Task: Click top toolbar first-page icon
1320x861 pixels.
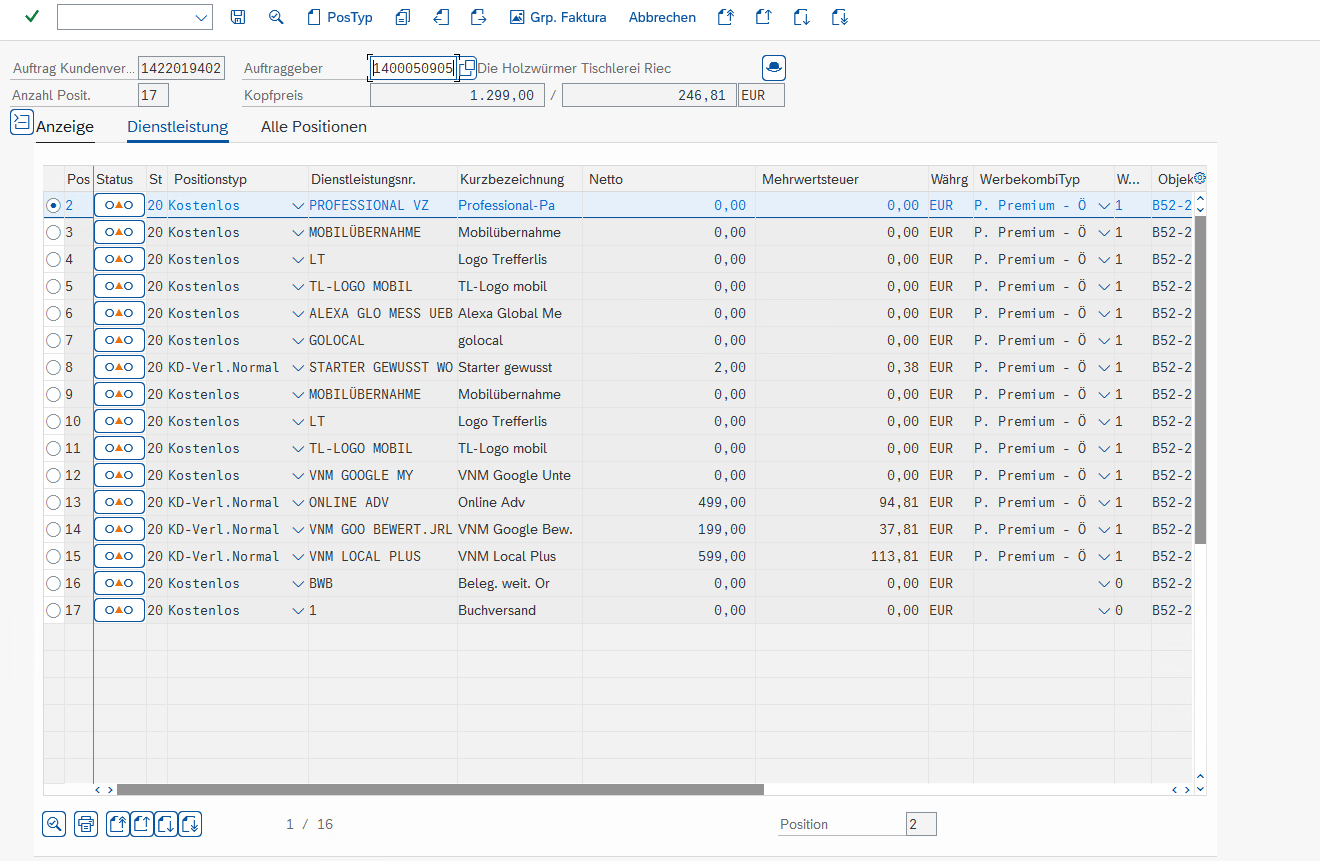Action: (x=726, y=17)
